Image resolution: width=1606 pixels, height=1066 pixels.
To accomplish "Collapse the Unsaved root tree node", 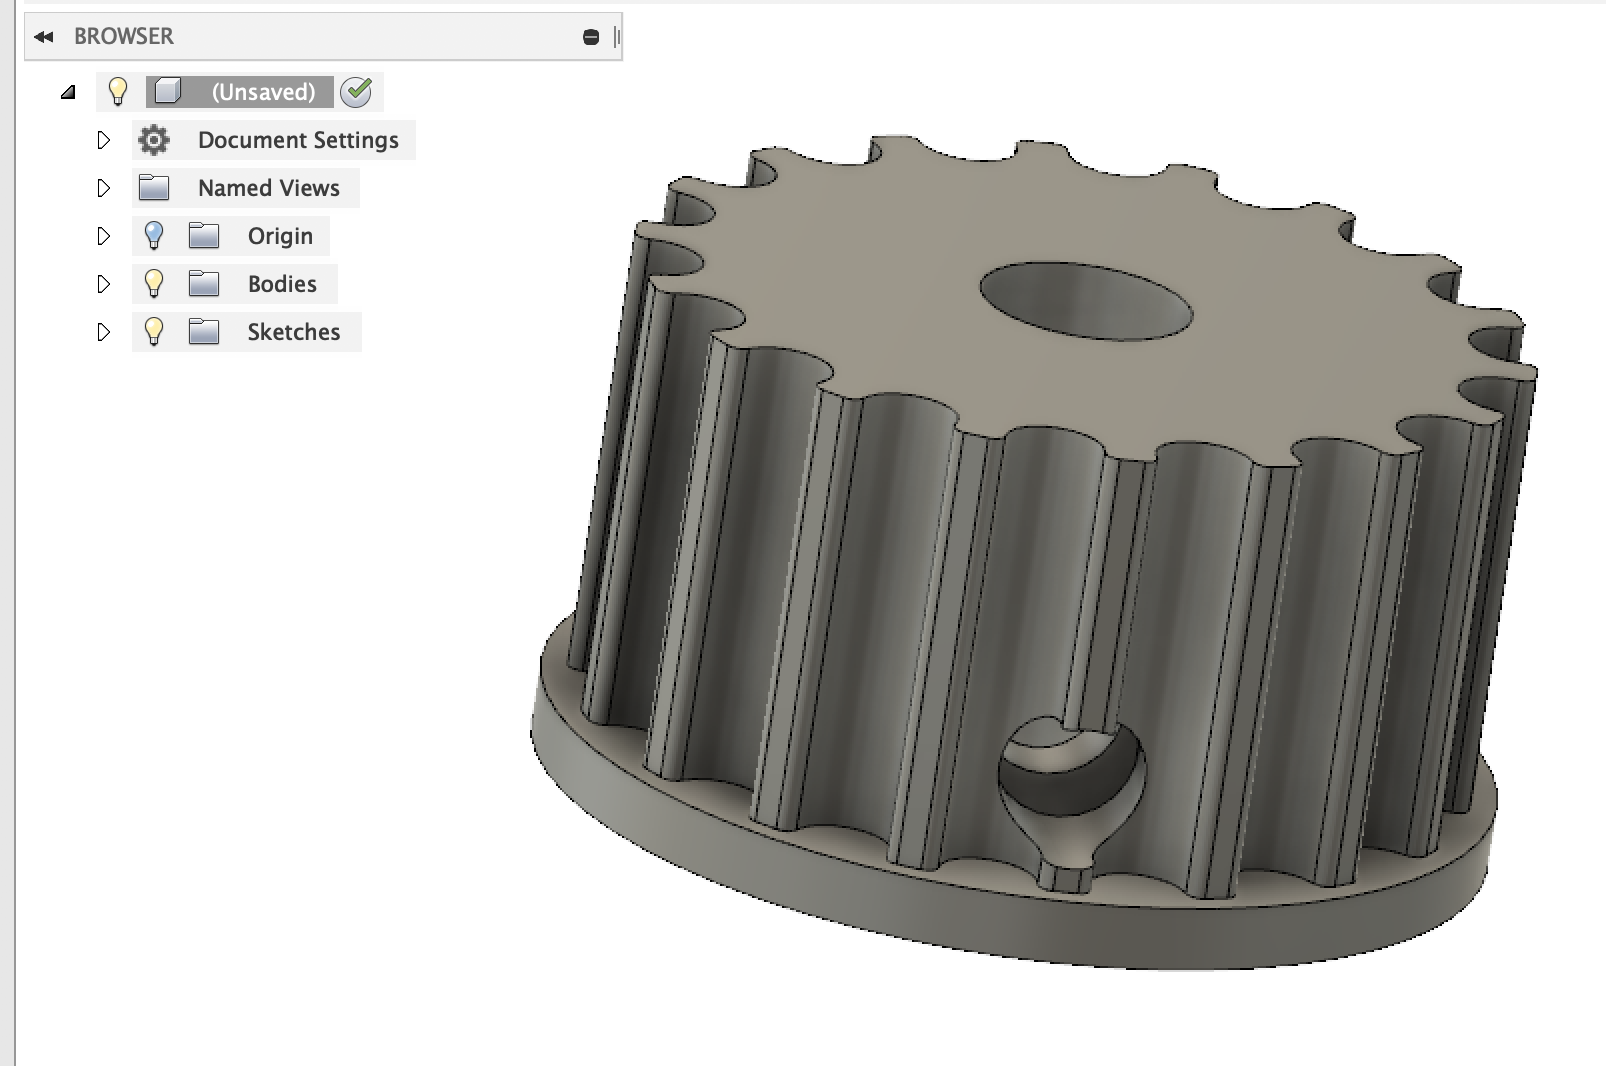I will click(x=68, y=92).
